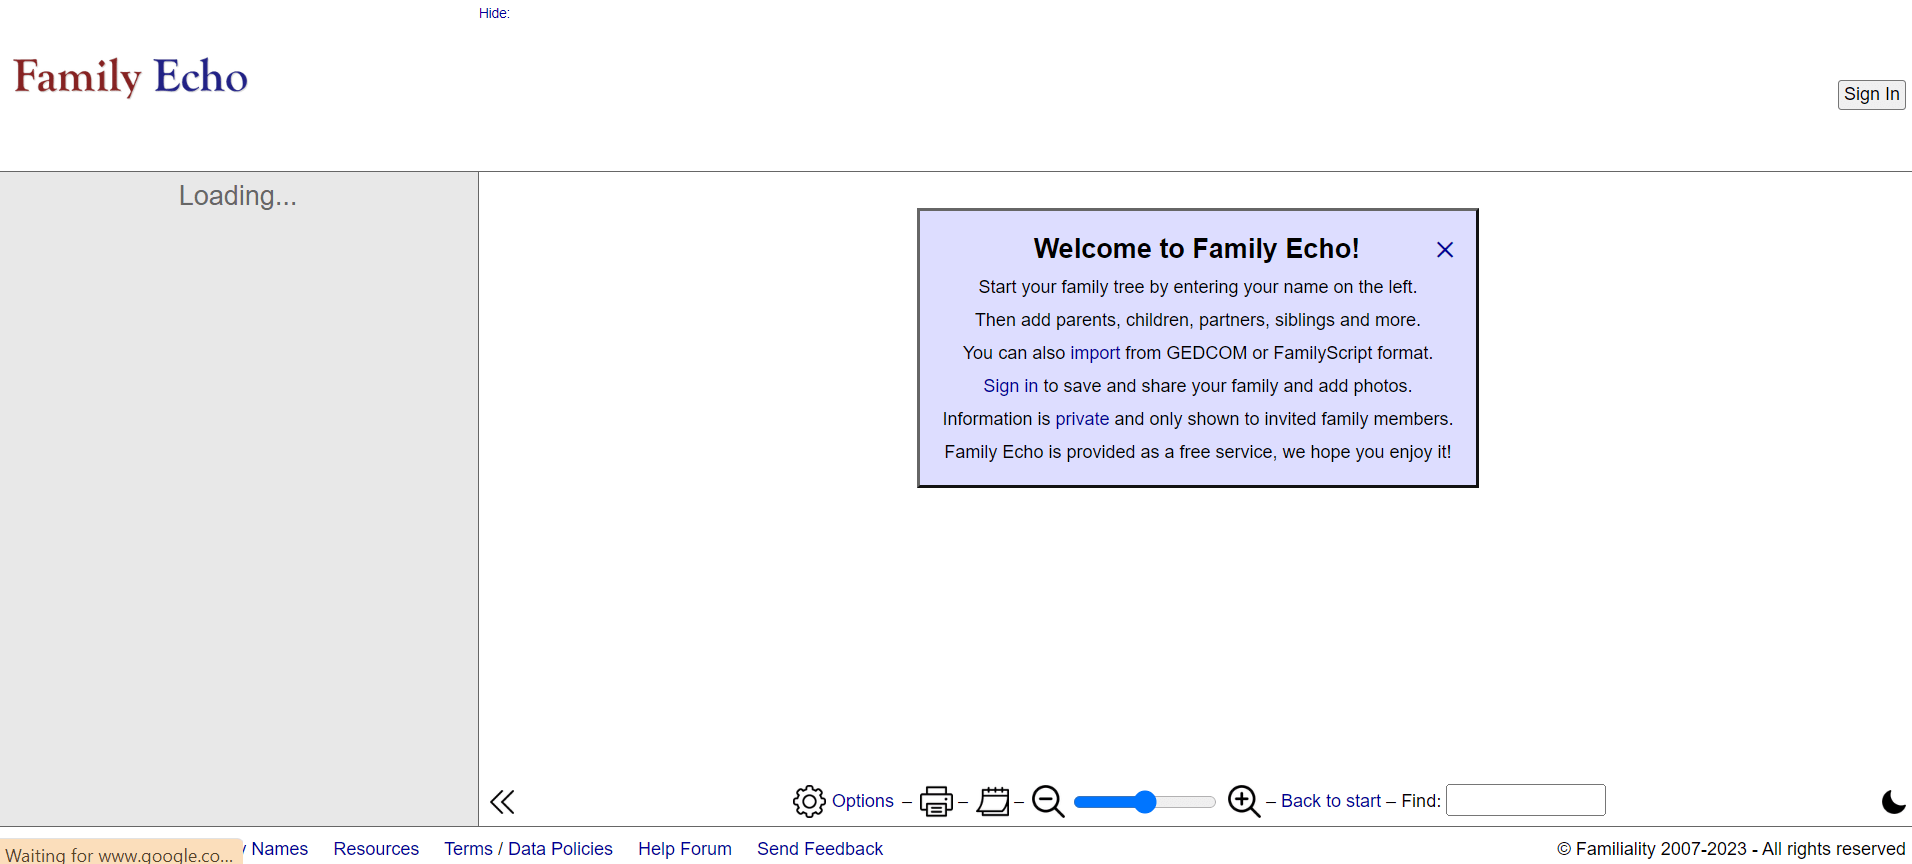Click the Loading... text in sidebar
Screen dimensions: 1912x864
[238, 195]
